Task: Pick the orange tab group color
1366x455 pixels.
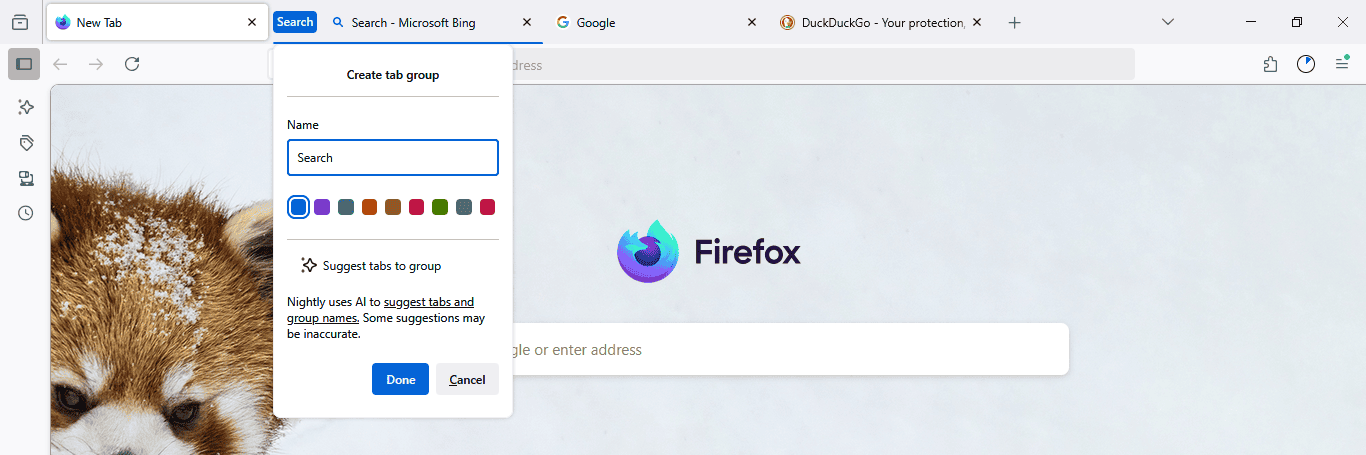Action: coord(369,207)
